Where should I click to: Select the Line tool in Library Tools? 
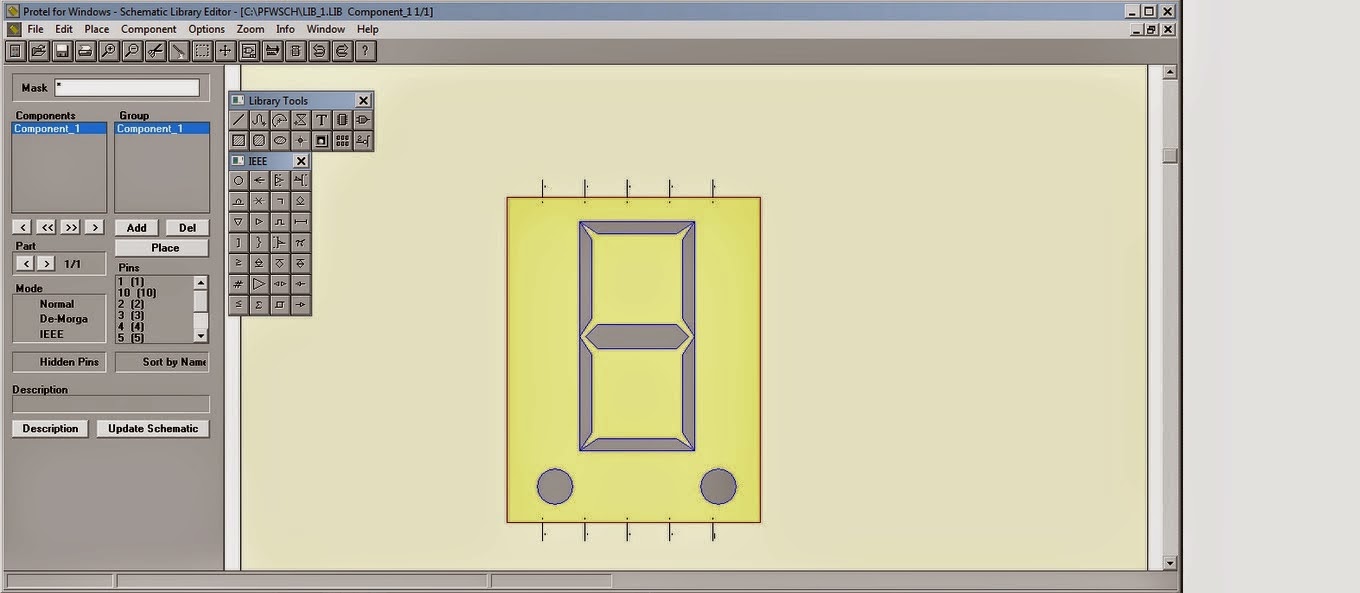(x=238, y=120)
